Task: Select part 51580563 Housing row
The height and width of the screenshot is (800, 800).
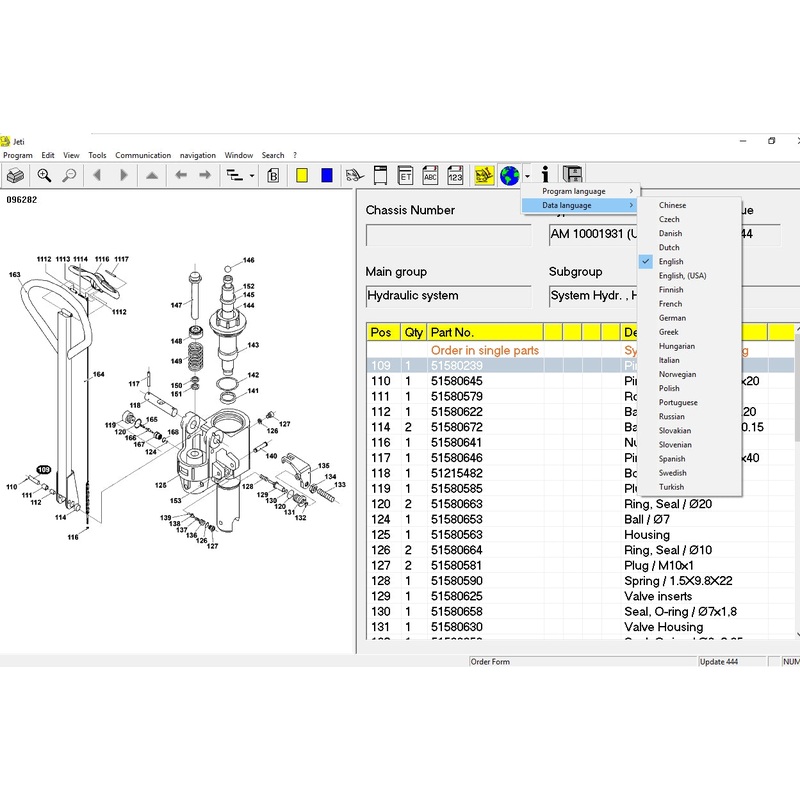Action: 580,535
